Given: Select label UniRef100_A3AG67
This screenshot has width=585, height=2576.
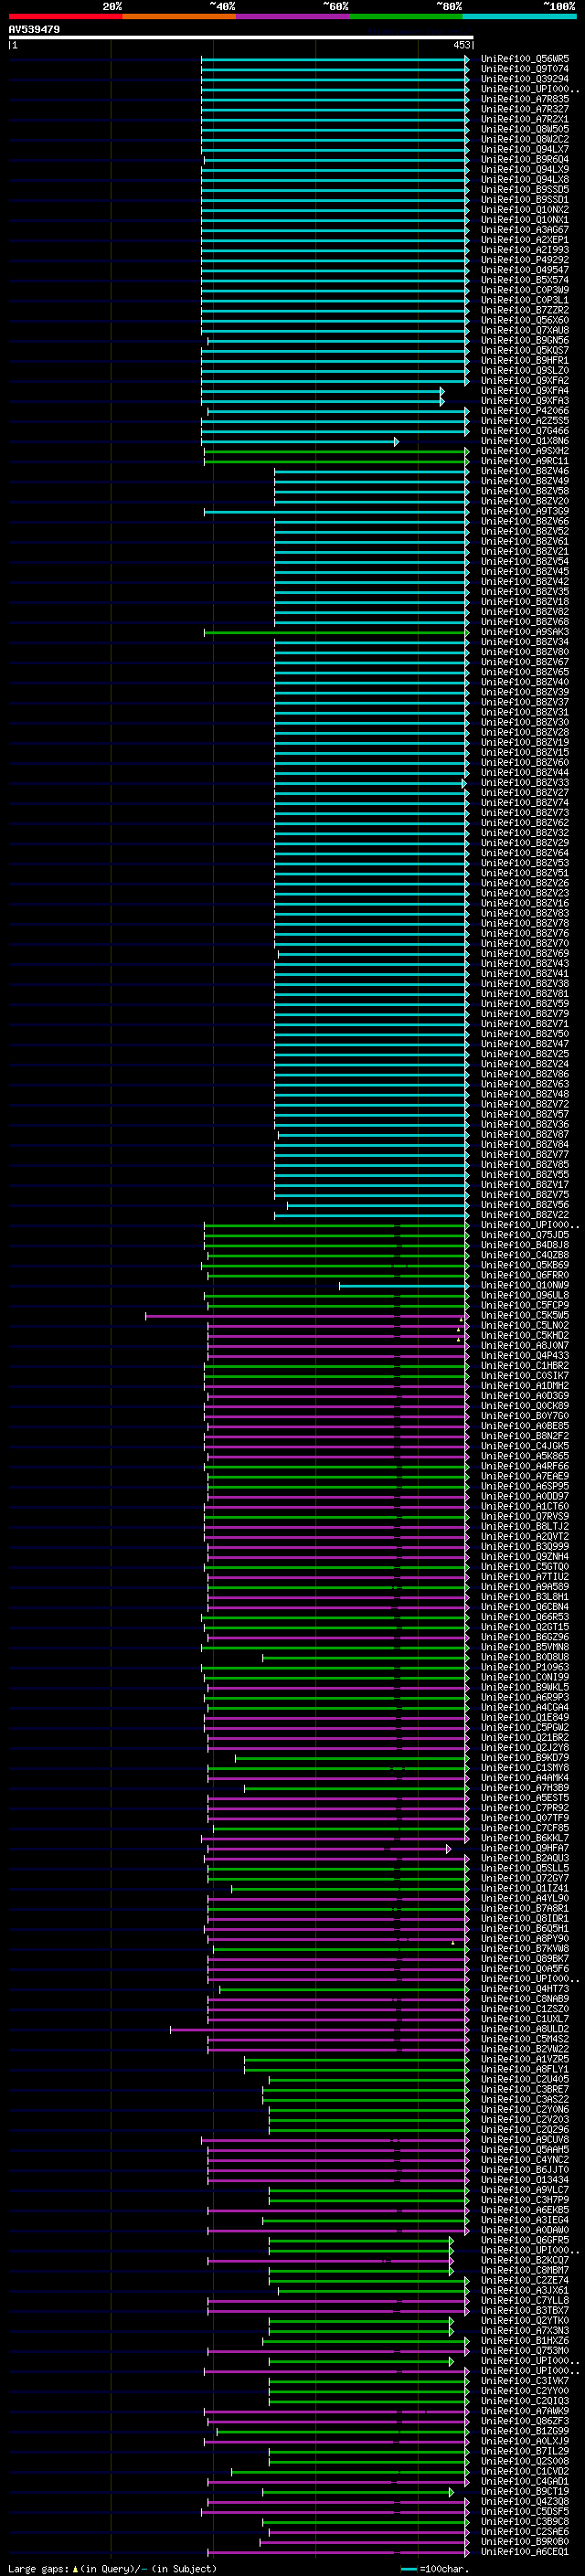Looking at the screenshot, I should coord(525,230).
